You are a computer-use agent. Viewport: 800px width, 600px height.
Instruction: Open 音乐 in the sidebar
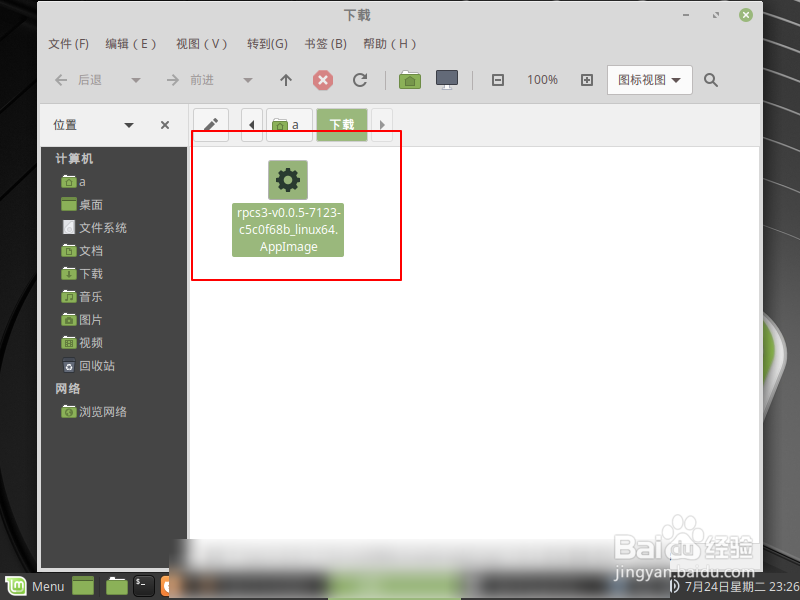[82, 297]
